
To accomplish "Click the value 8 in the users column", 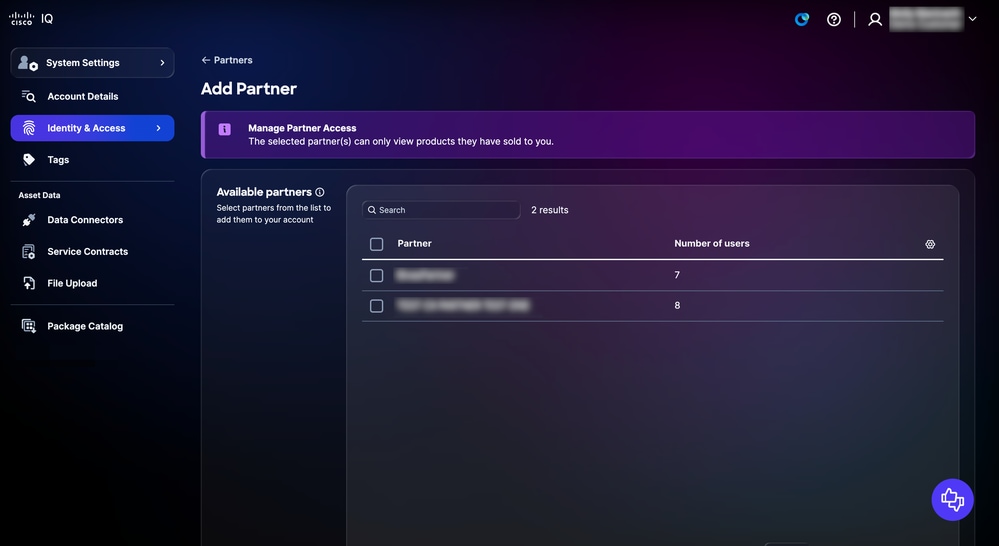I will (x=677, y=306).
